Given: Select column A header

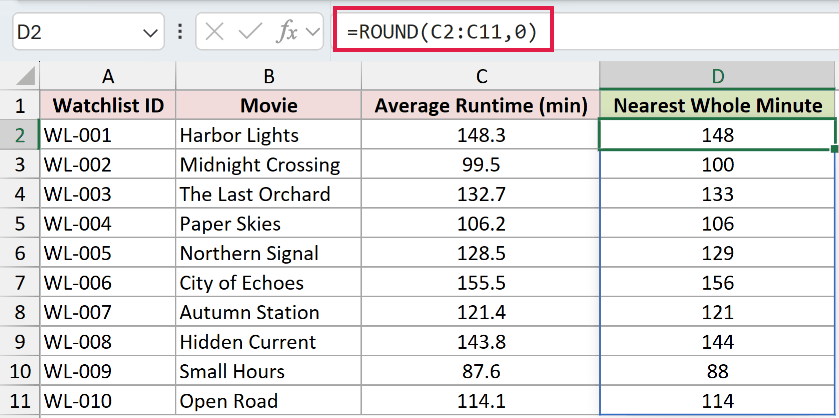Looking at the screenshot, I should click(x=108, y=77).
